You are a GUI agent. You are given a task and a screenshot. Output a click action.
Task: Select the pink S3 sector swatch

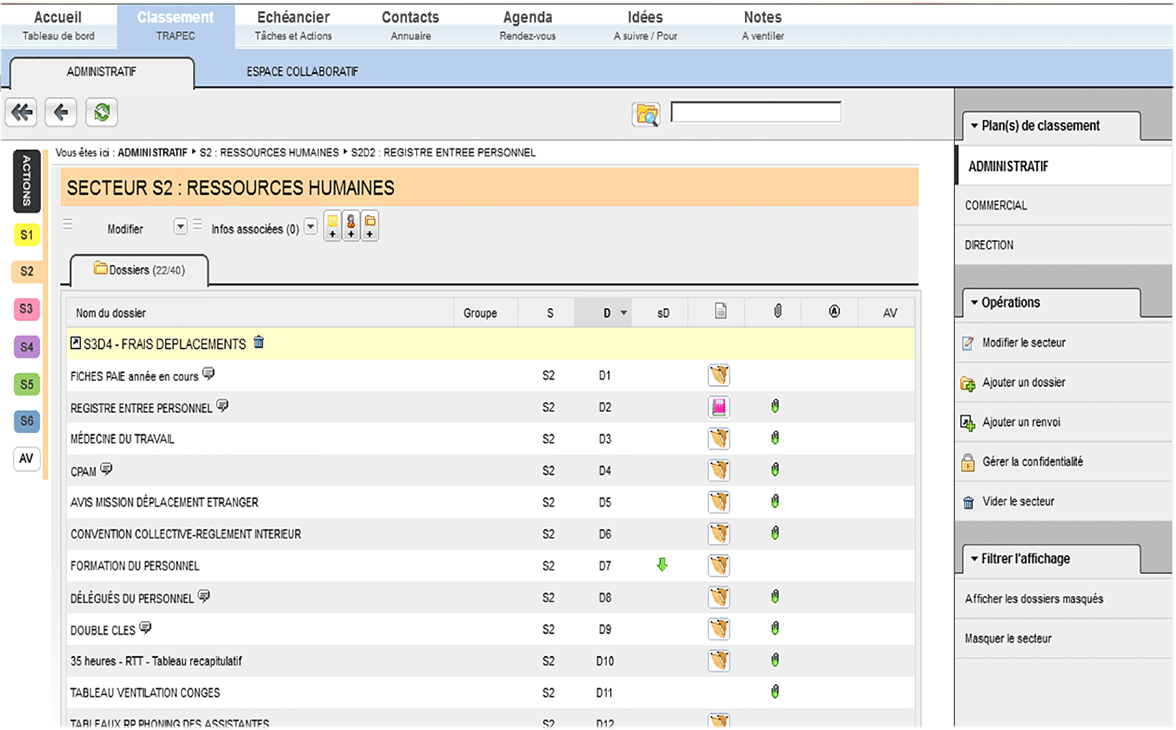click(x=27, y=308)
